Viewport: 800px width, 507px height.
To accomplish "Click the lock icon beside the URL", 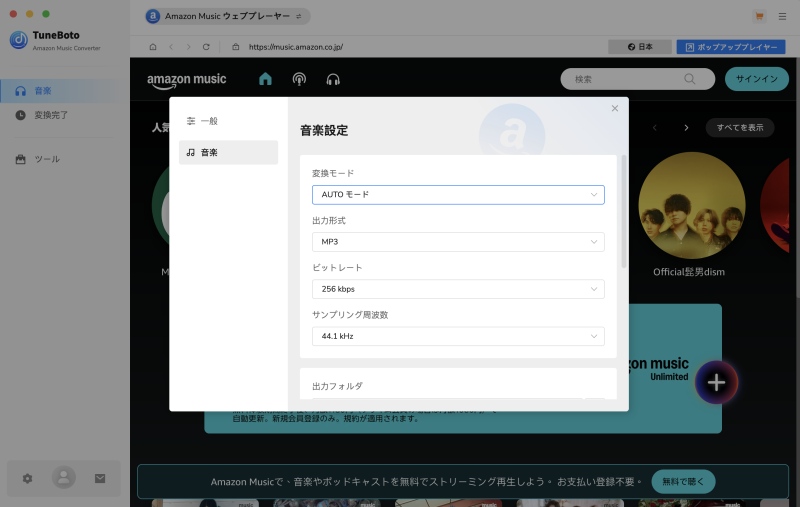I will [x=236, y=47].
